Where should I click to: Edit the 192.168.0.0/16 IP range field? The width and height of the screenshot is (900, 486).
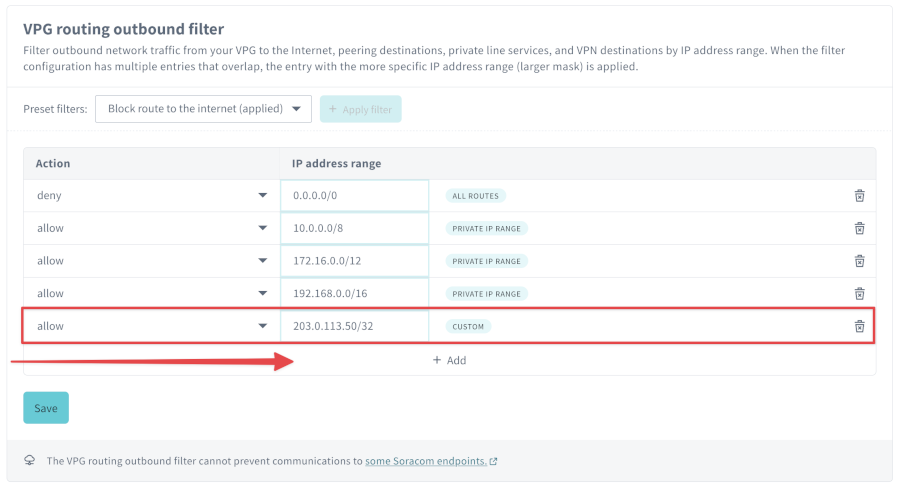pos(355,294)
